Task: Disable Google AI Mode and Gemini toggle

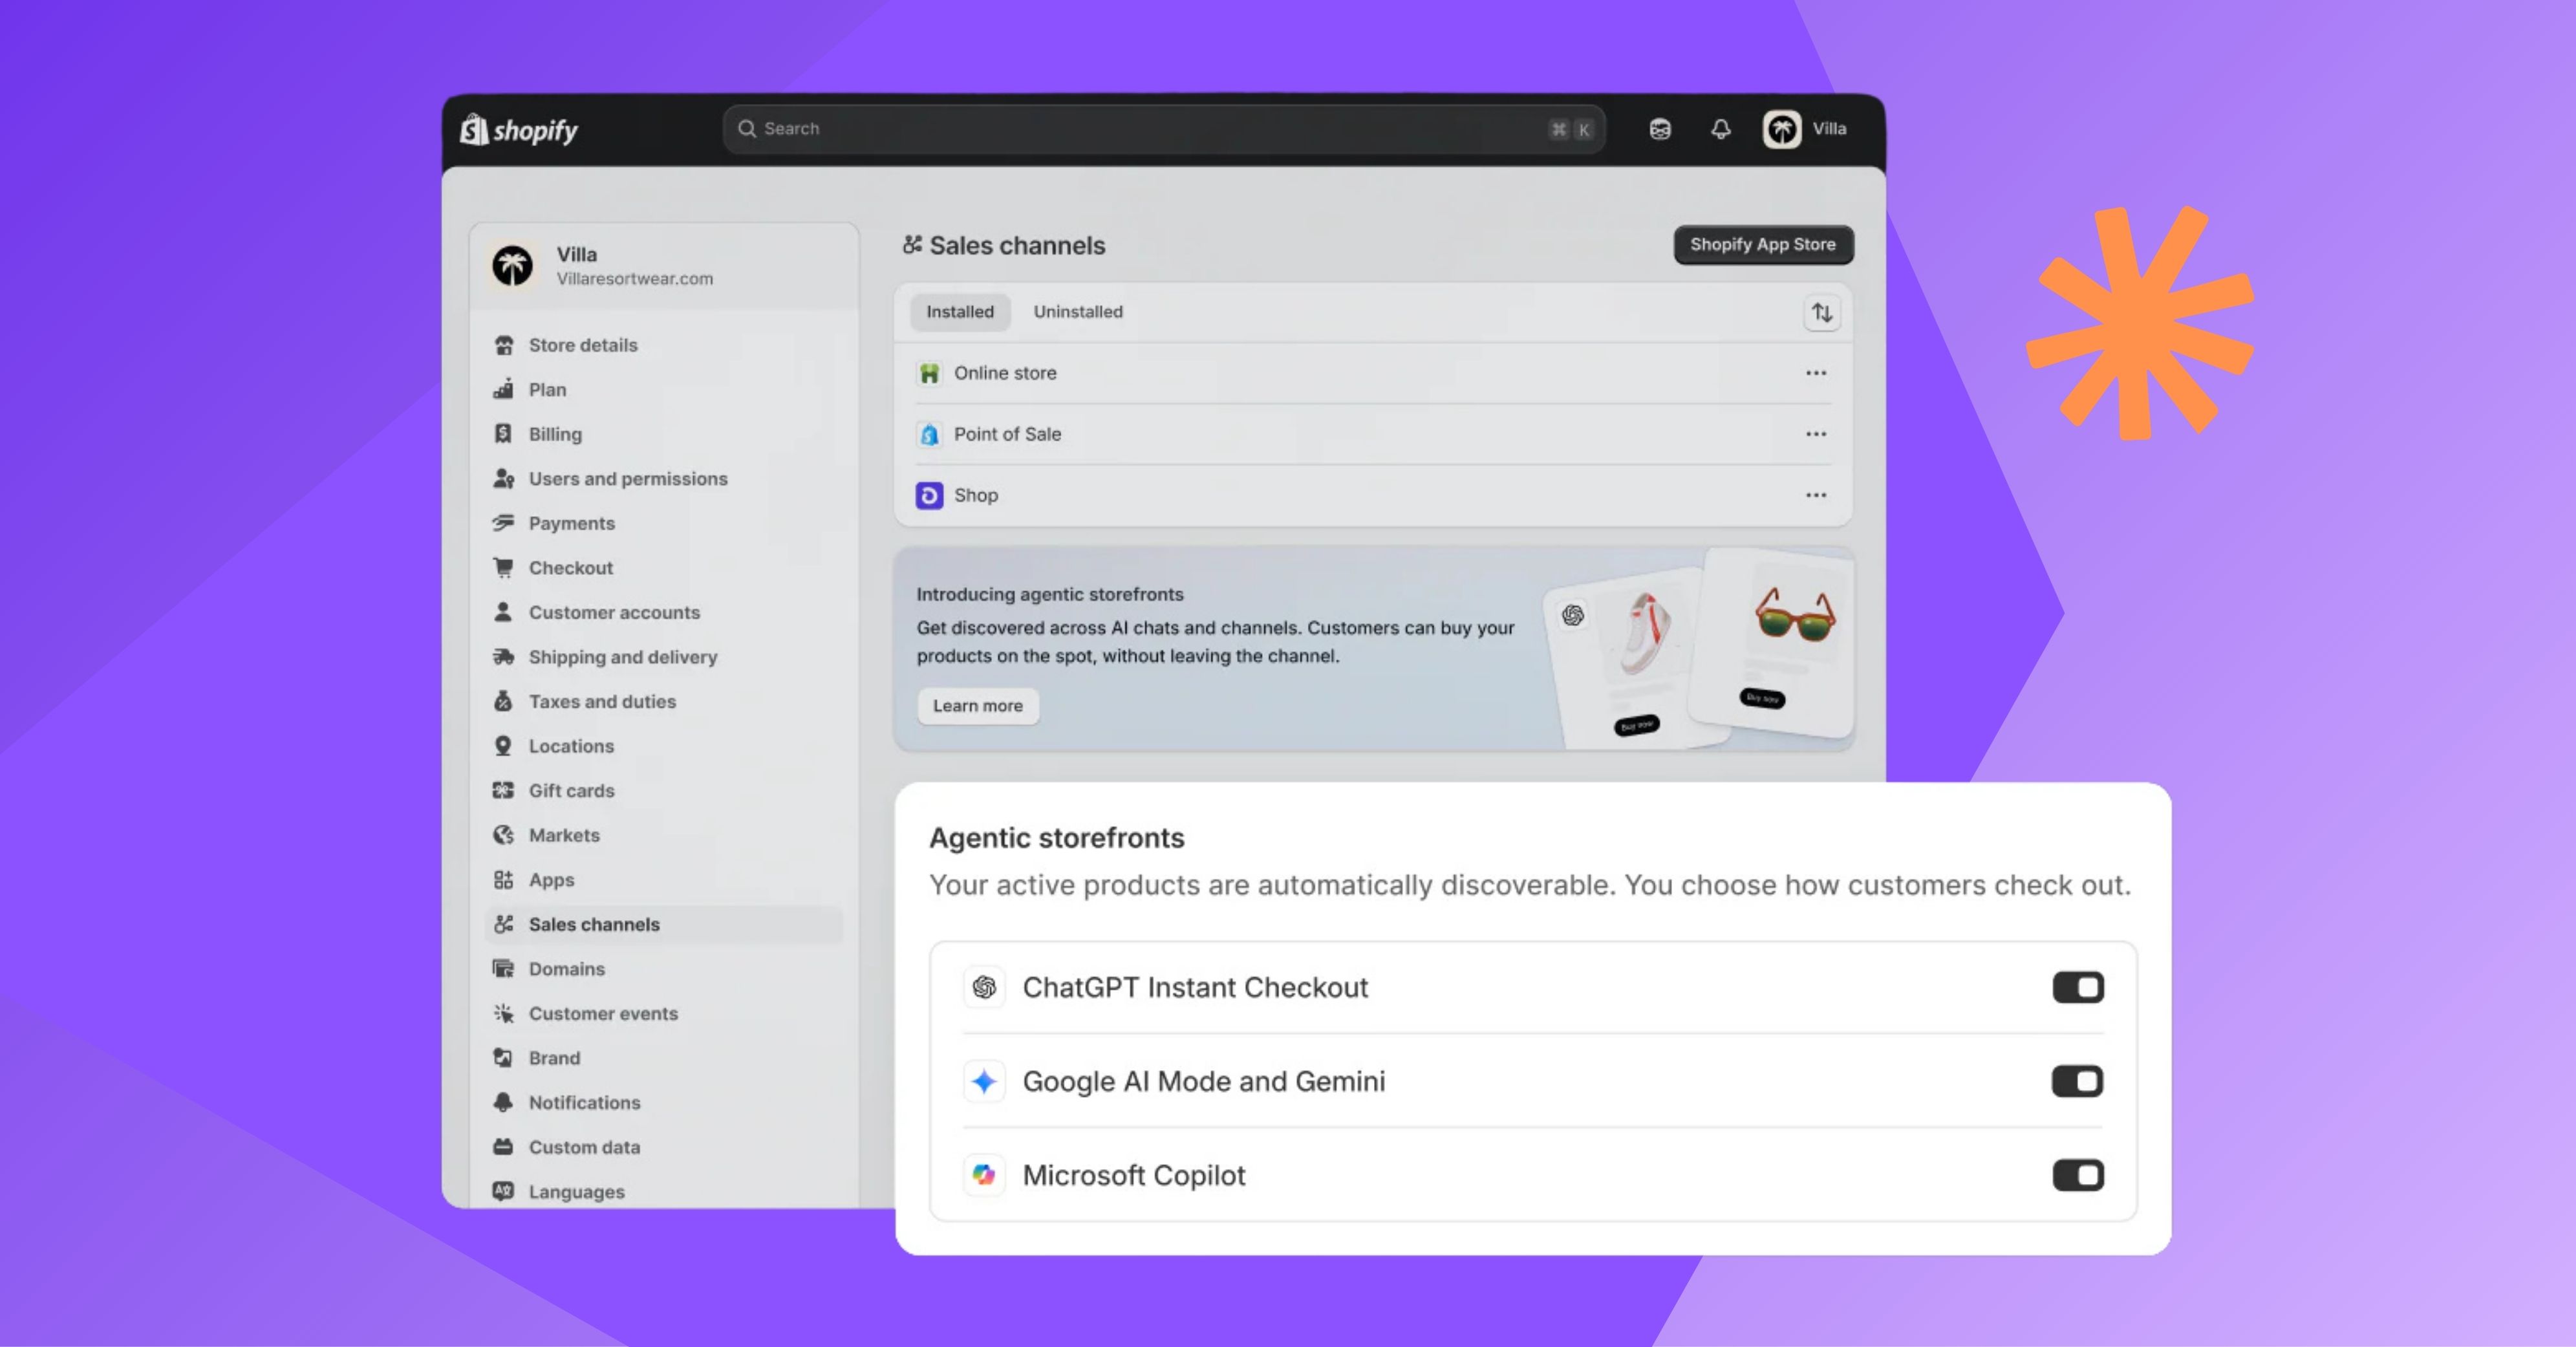Action: [x=2077, y=1081]
